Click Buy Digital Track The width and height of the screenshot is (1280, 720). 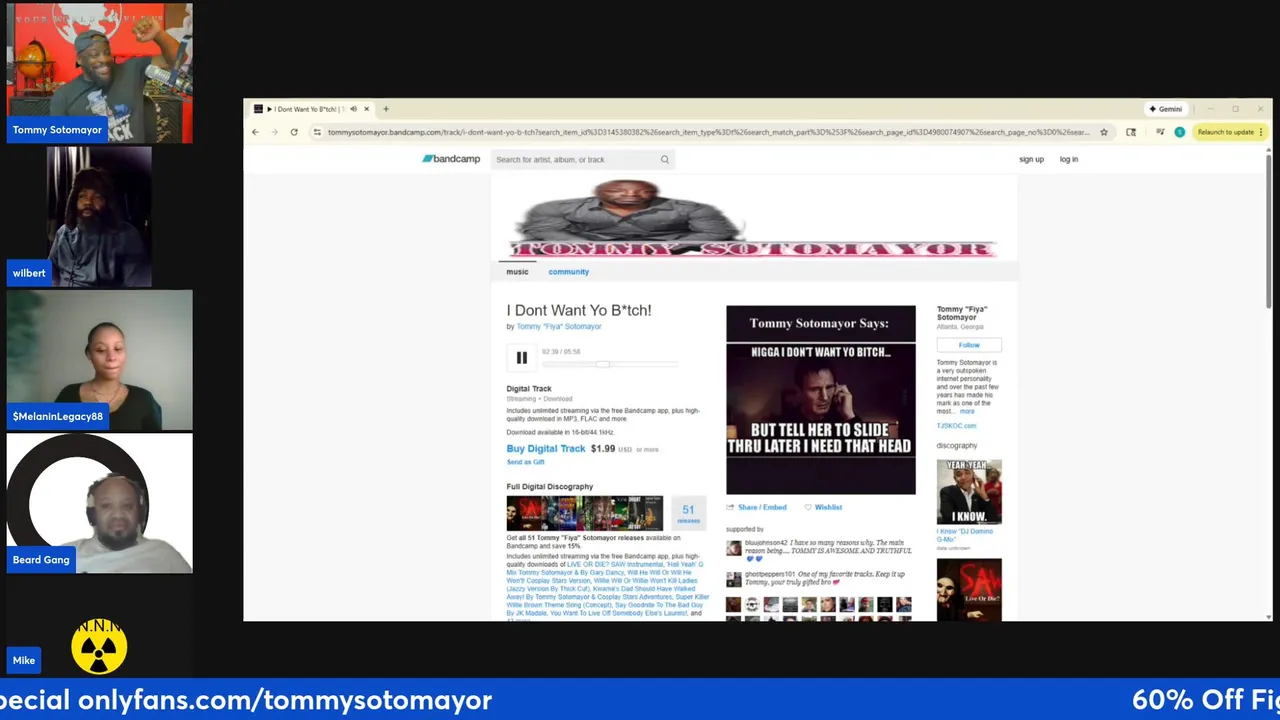tap(546, 449)
